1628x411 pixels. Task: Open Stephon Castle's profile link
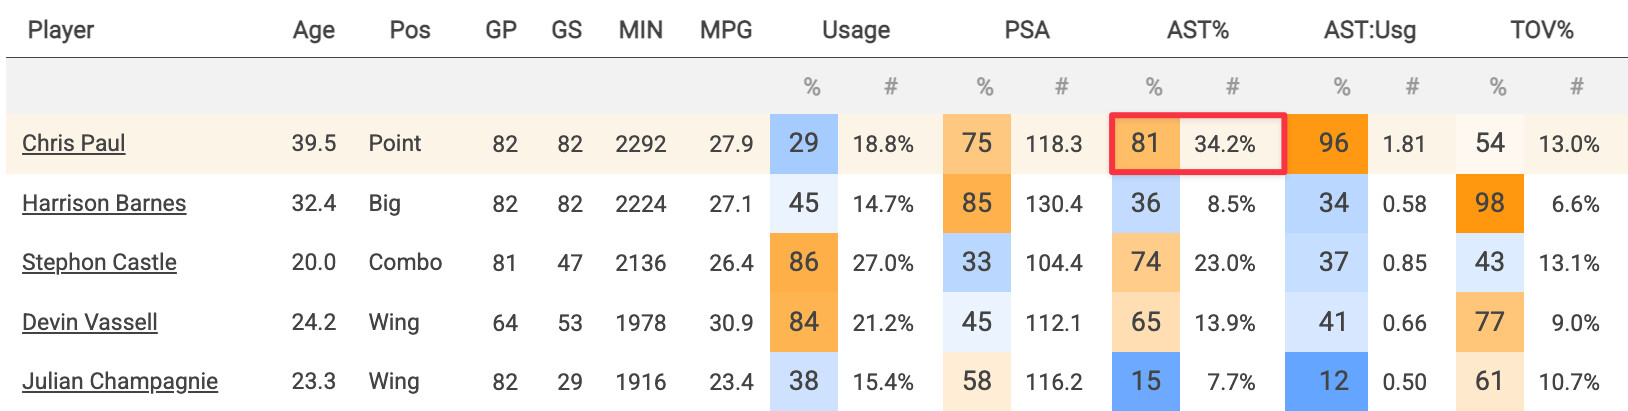tap(99, 262)
